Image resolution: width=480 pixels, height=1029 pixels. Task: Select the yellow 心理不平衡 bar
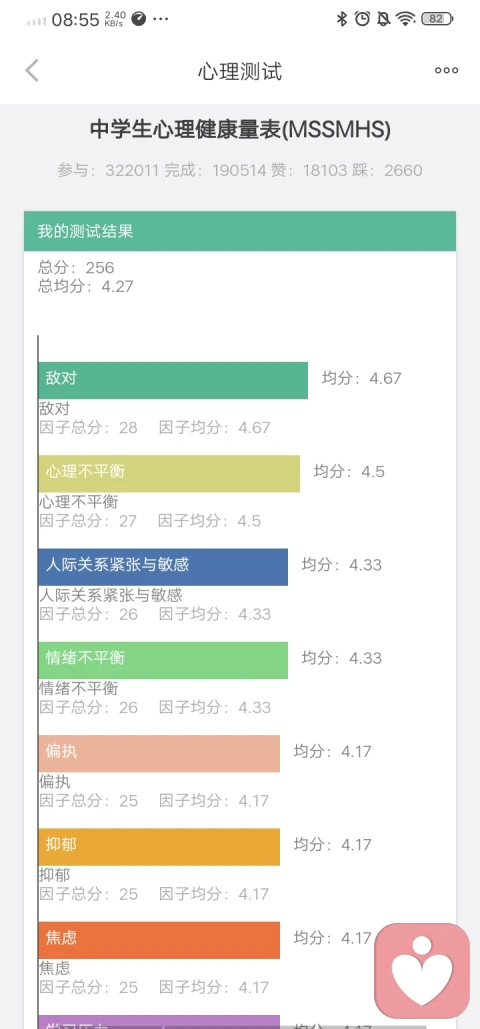click(x=169, y=473)
